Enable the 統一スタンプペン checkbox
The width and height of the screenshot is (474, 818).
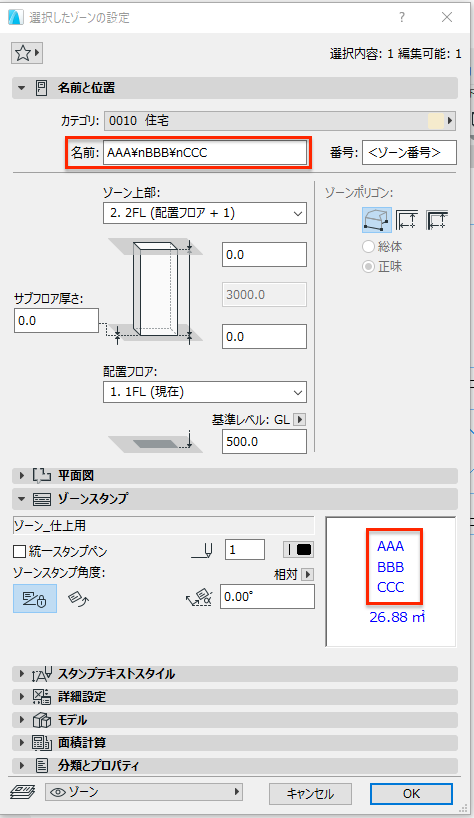coord(19,551)
